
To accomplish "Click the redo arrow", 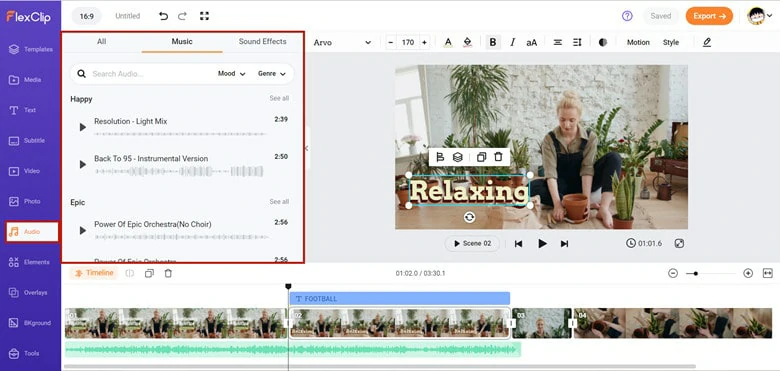I will click(x=182, y=16).
